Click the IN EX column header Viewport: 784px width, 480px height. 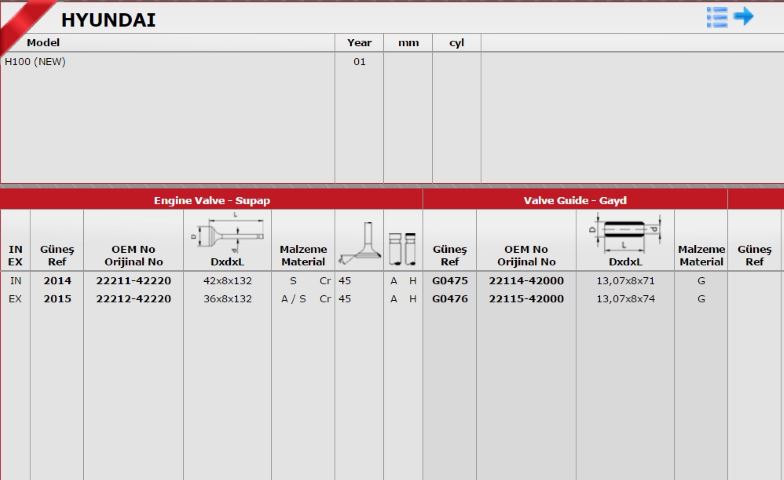(x=16, y=255)
